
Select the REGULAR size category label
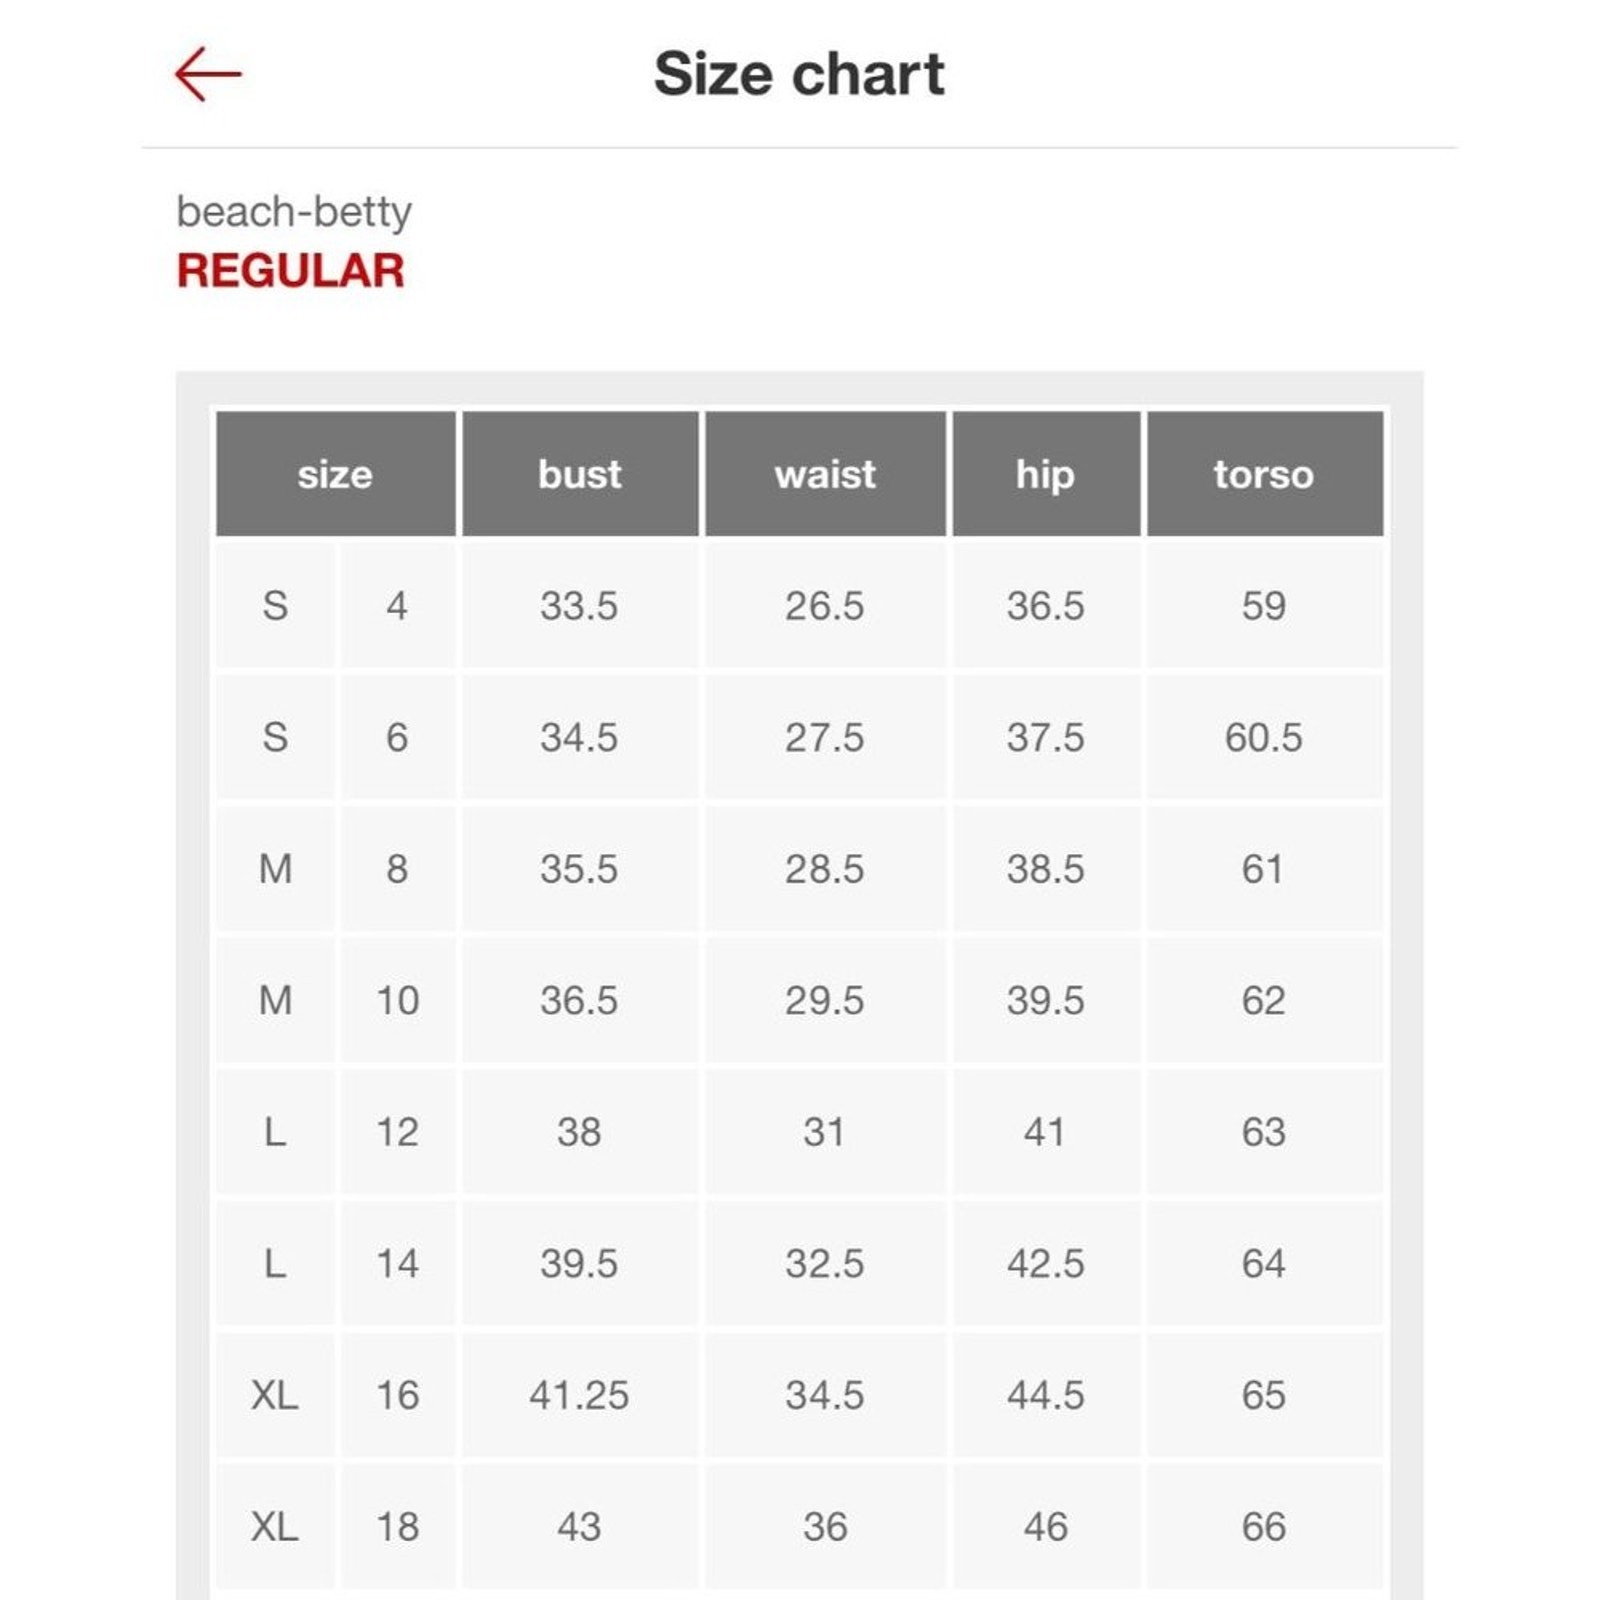[x=290, y=271]
